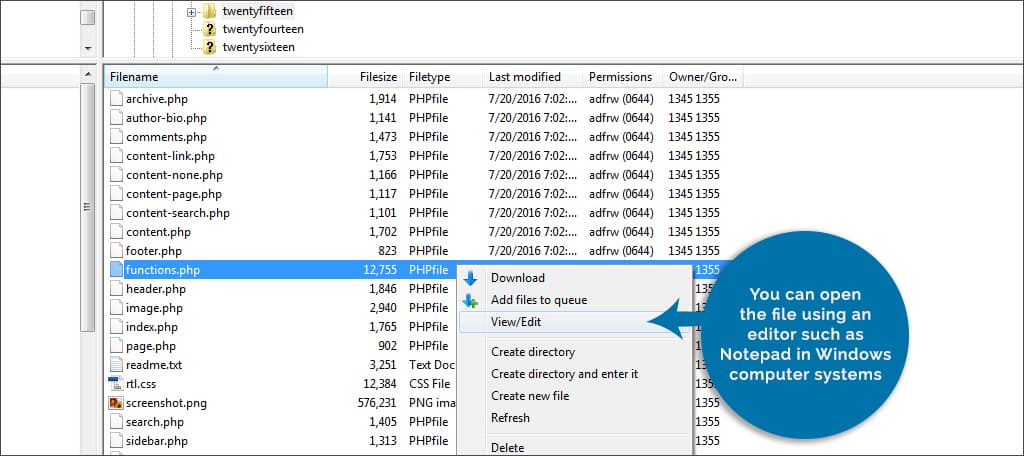Image resolution: width=1024 pixels, height=456 pixels.
Task: Click the Add files to queue icon
Action: (470, 300)
